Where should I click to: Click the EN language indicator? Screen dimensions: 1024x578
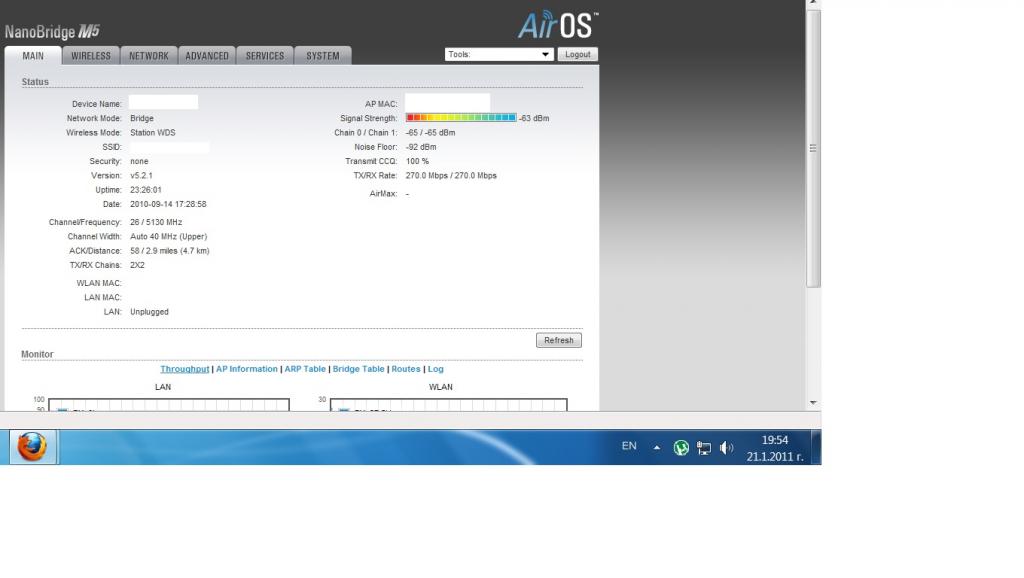629,446
